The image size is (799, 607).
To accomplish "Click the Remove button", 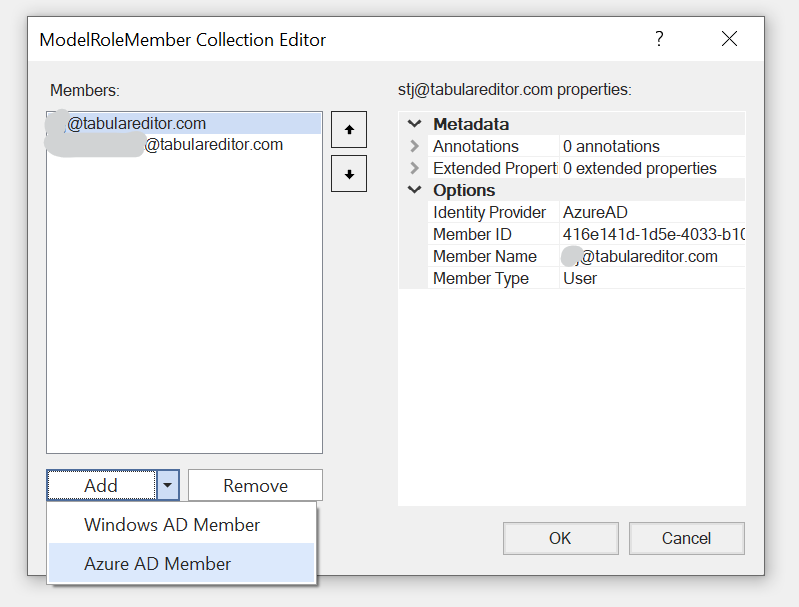I will (255, 485).
